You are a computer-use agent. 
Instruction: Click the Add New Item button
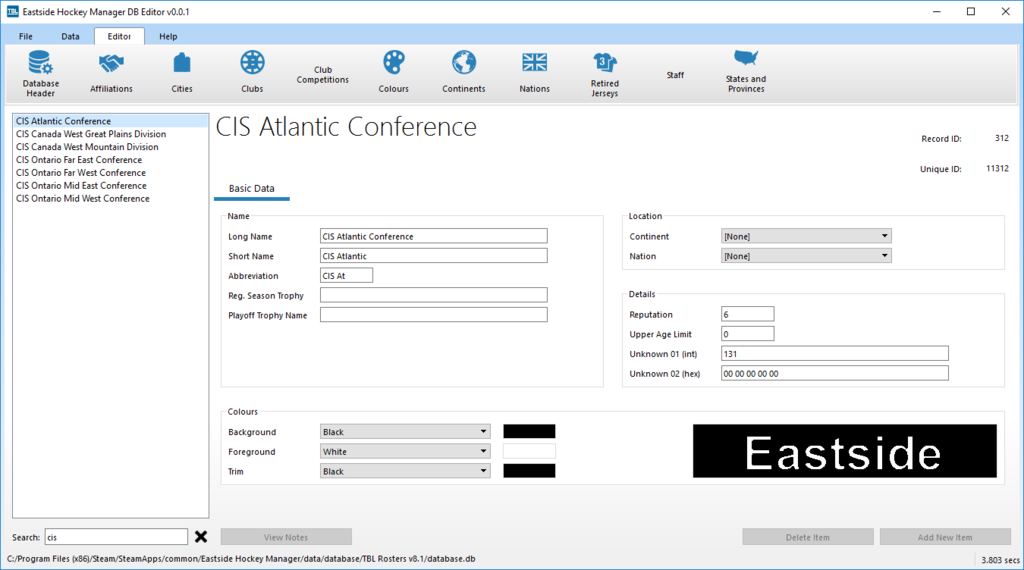tap(945, 537)
